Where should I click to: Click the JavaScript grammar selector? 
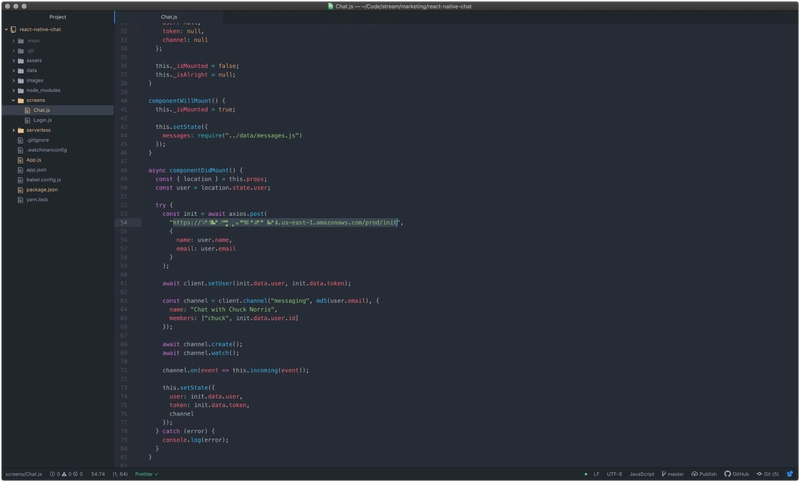click(x=641, y=474)
